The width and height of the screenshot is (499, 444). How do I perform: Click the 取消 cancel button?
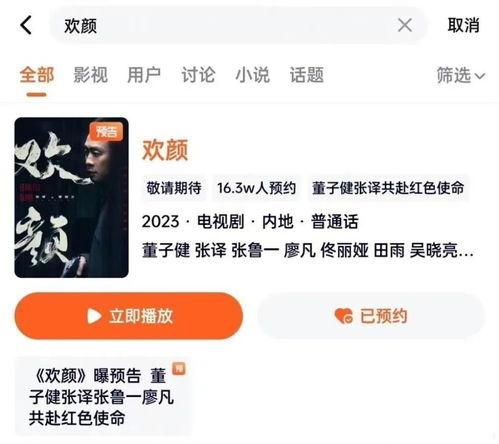463,25
